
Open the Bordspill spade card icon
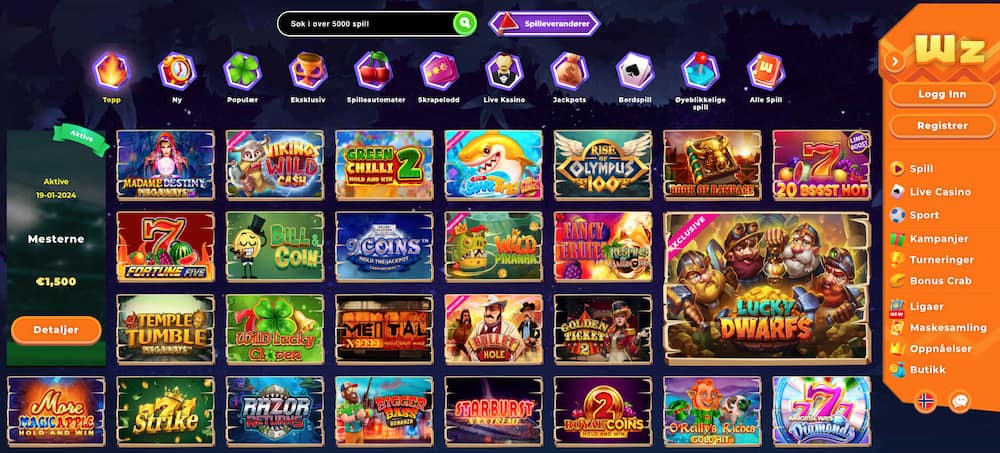point(635,70)
